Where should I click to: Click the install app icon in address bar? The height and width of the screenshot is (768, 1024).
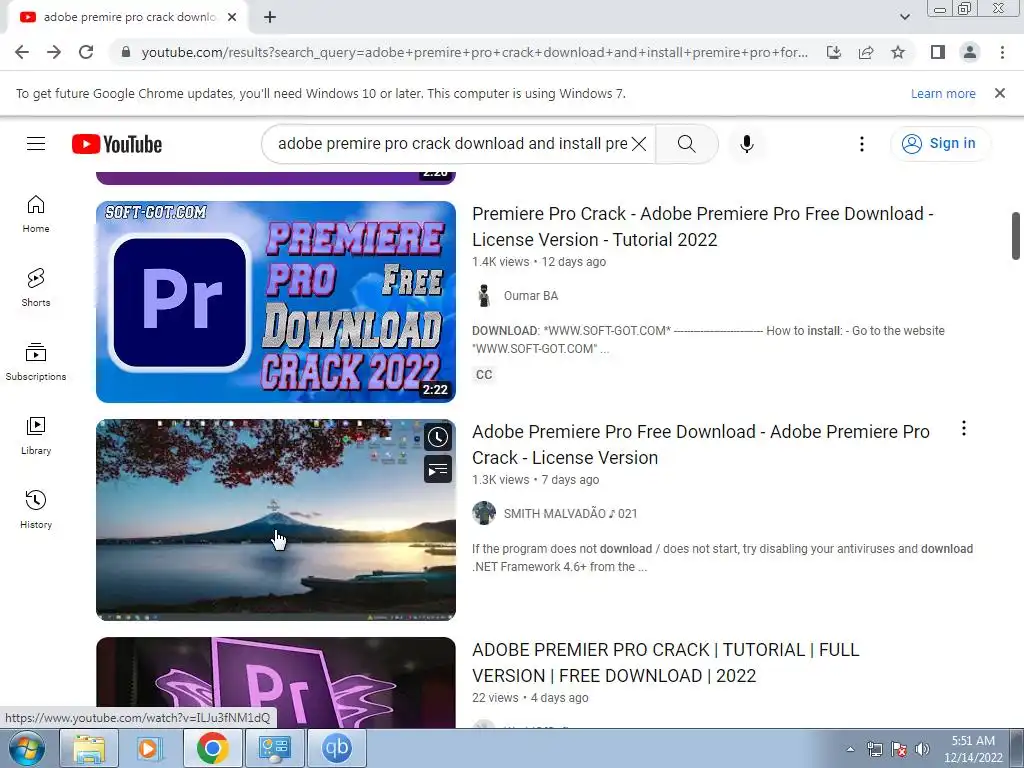[834, 52]
